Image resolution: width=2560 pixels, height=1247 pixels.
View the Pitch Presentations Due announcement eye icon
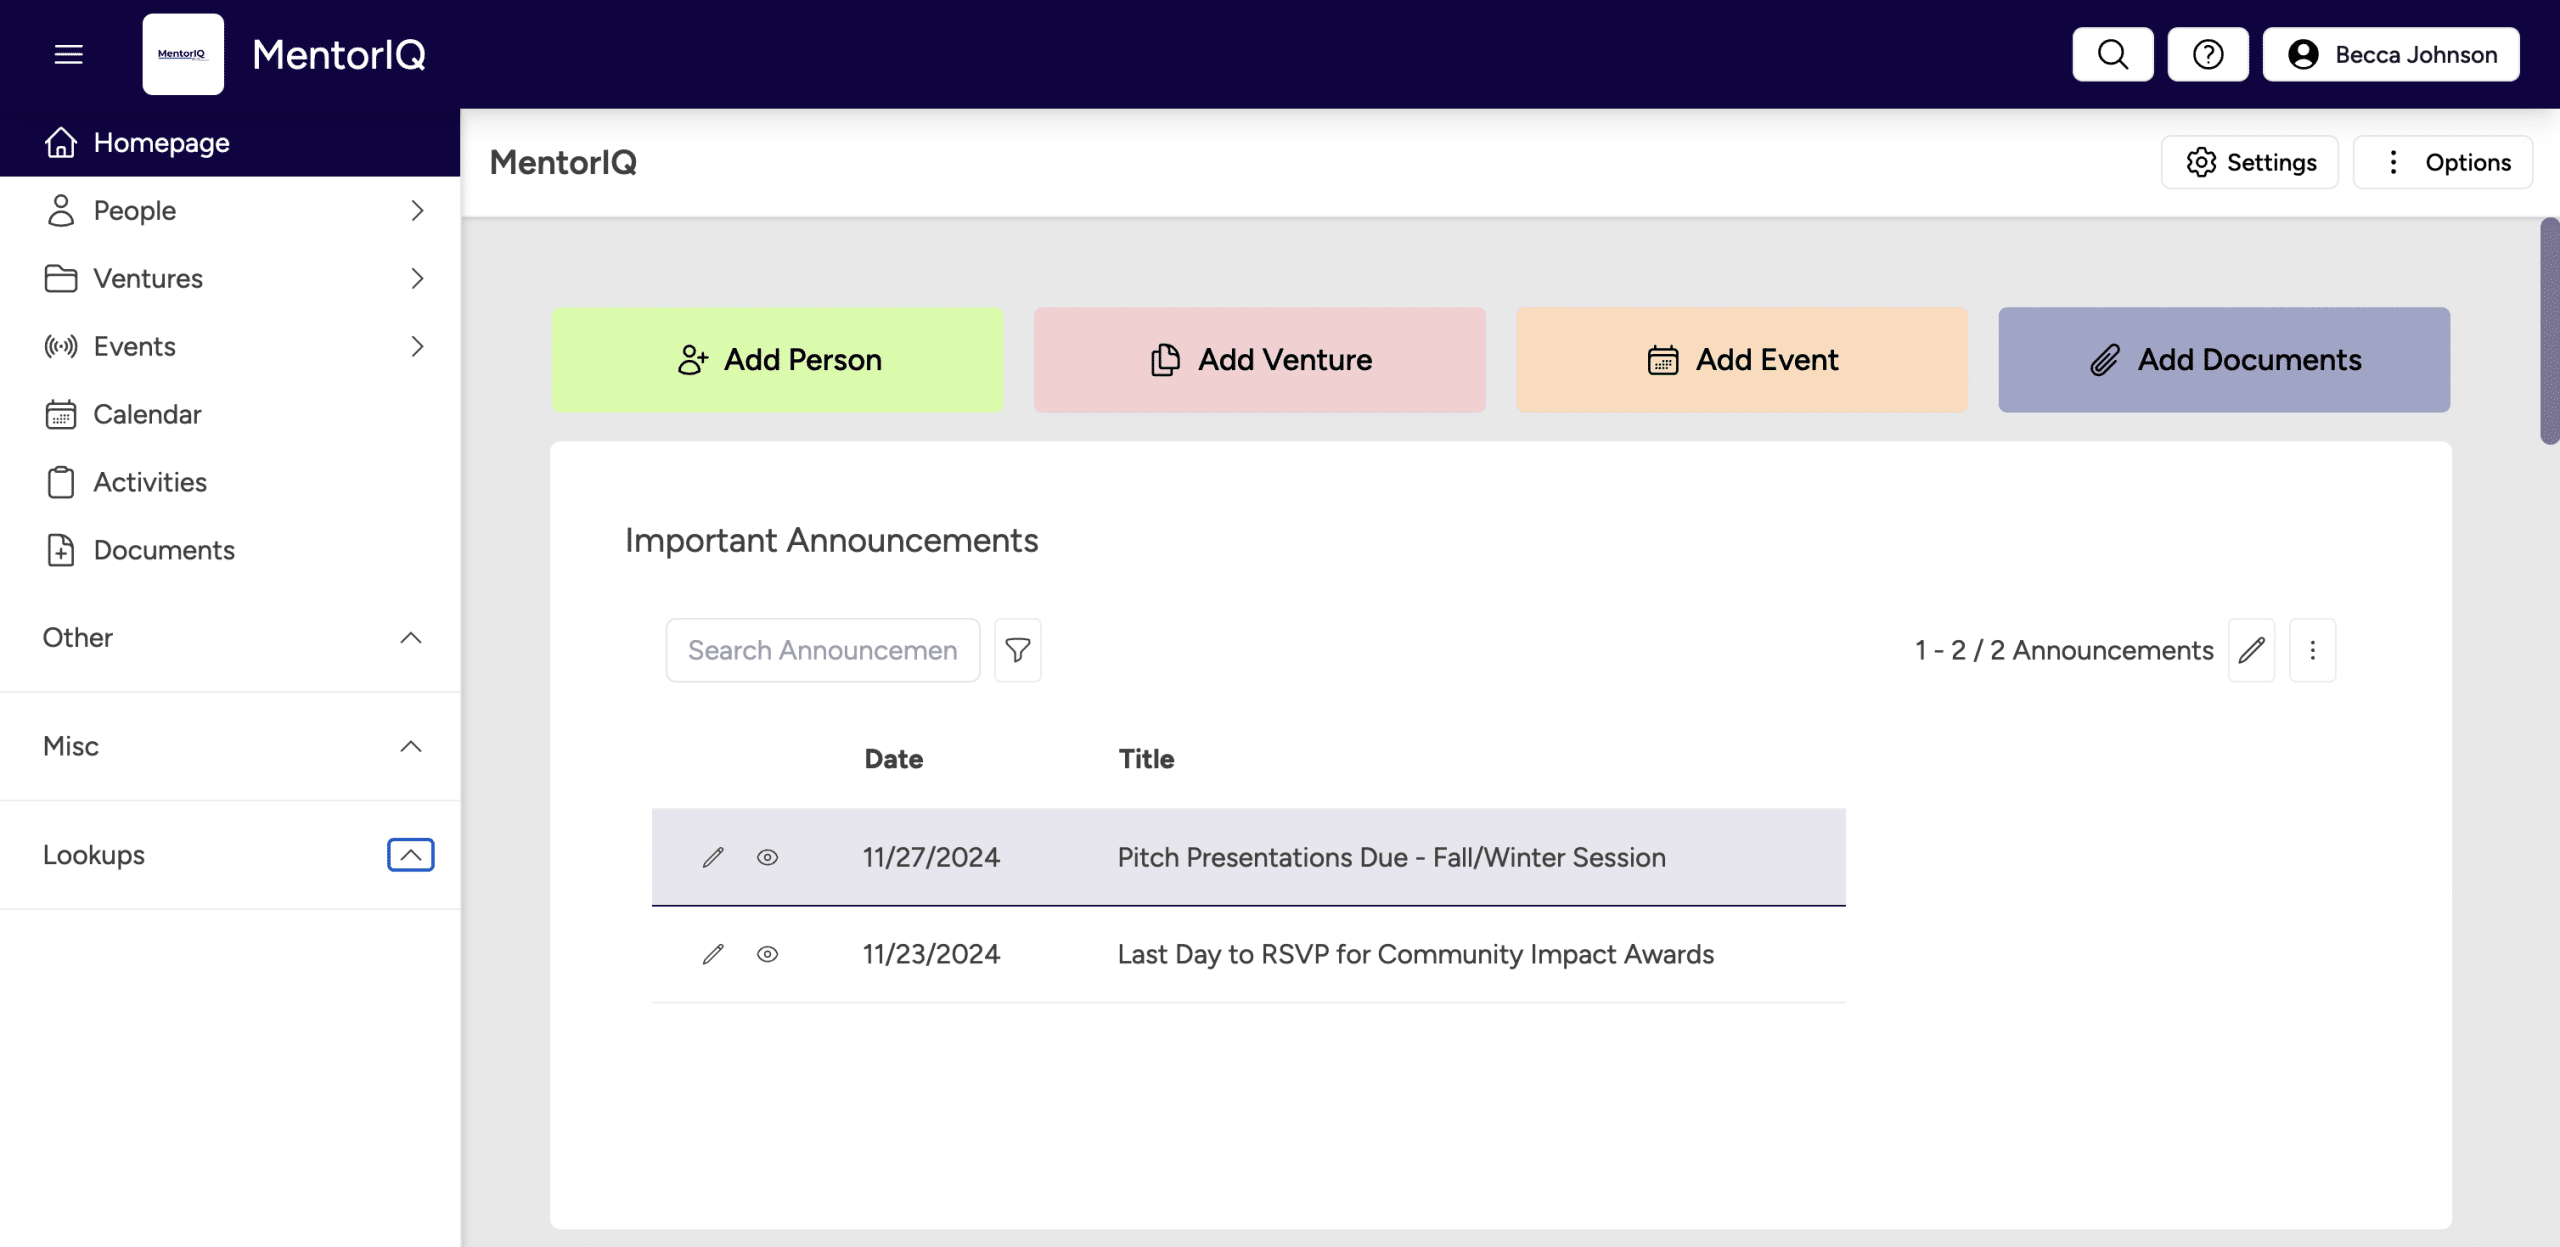click(x=767, y=857)
